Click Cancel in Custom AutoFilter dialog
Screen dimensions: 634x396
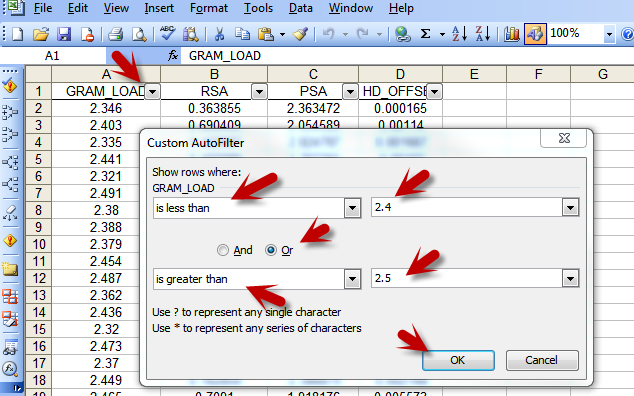tap(542, 360)
